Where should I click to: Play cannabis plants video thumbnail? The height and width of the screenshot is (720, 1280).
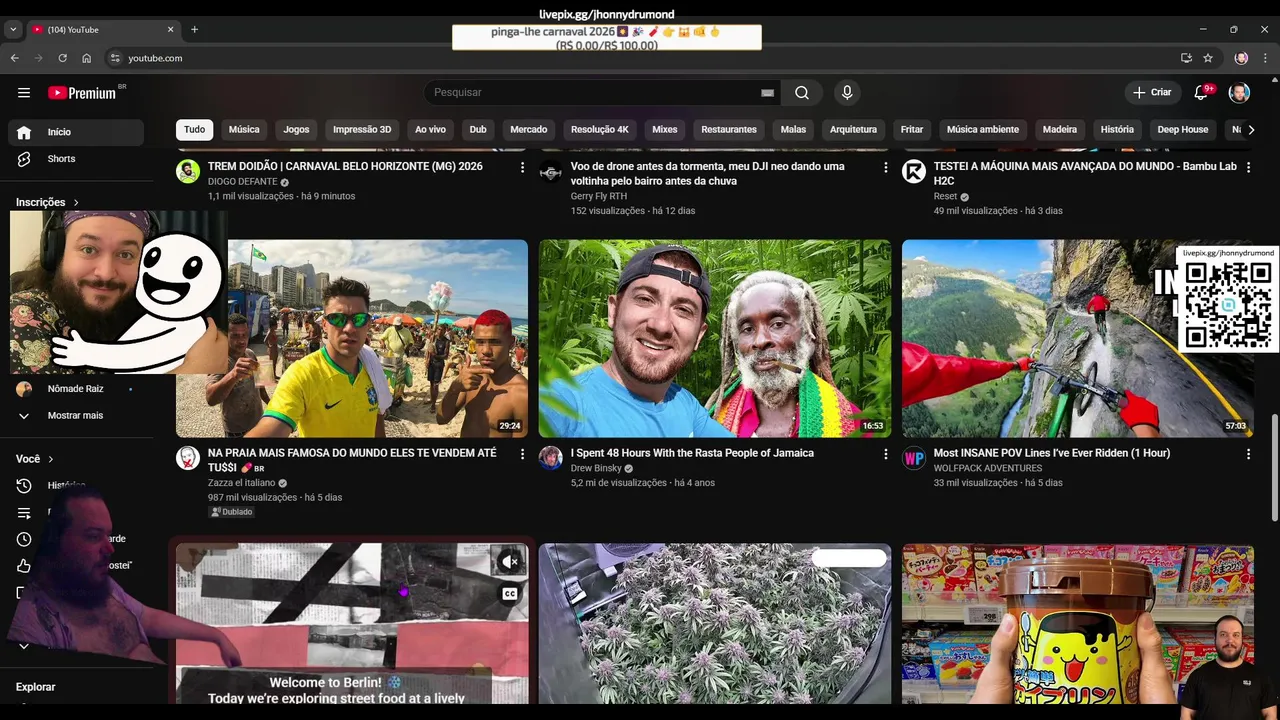[715, 624]
